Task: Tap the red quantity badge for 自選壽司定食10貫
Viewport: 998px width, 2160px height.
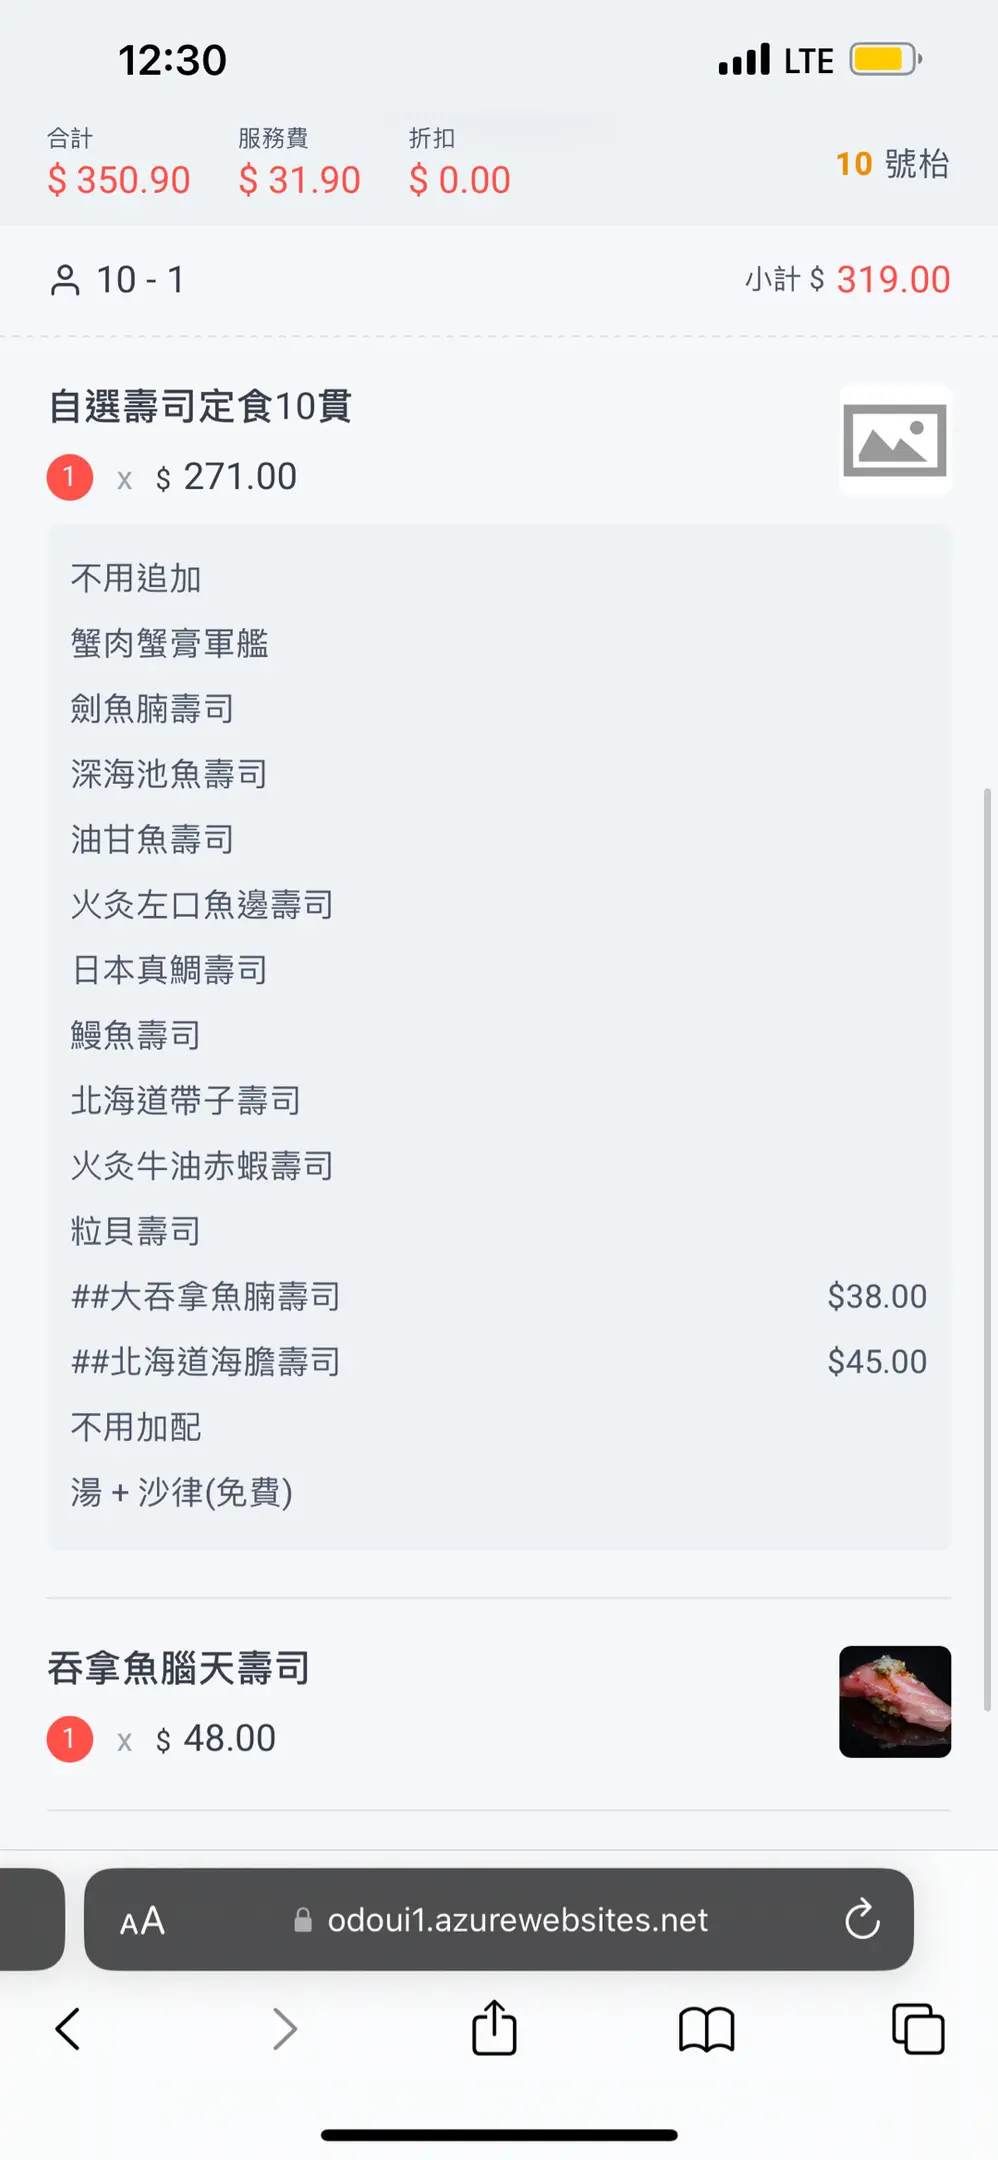Action: pos(70,477)
